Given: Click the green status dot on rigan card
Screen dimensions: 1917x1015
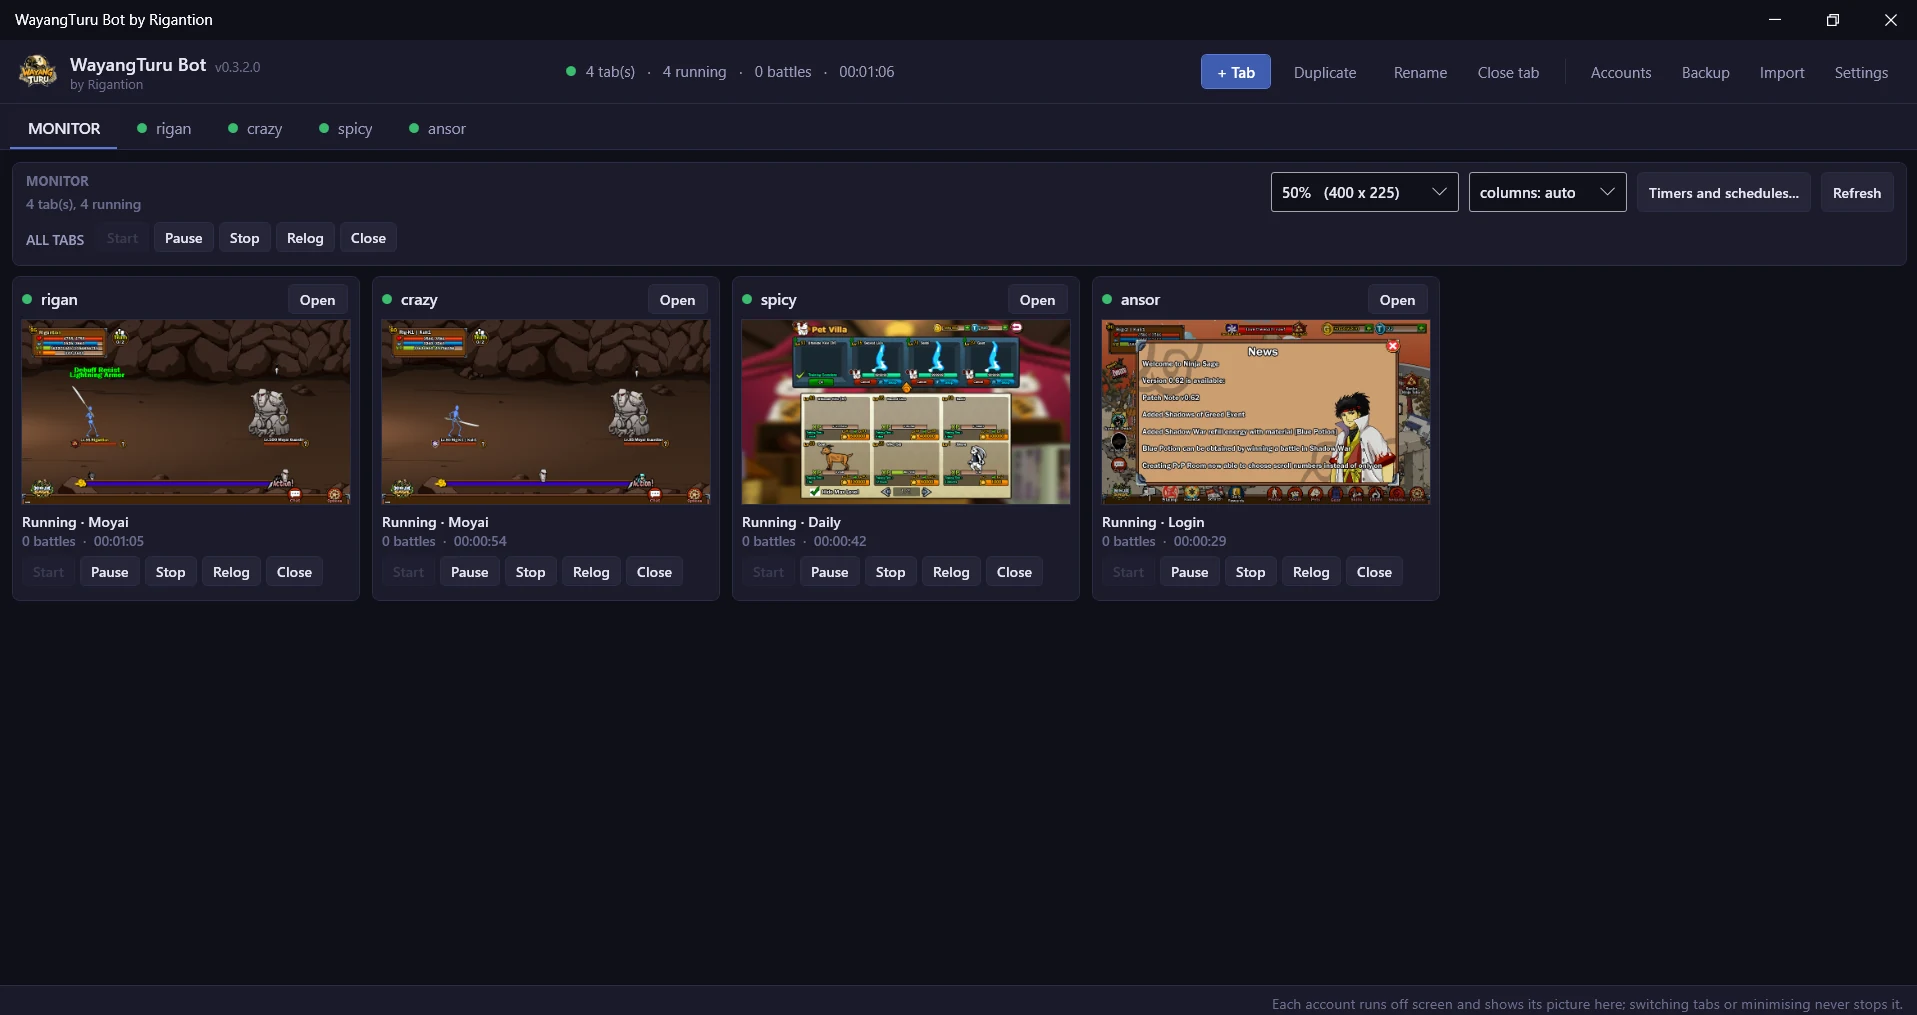Looking at the screenshot, I should (27, 299).
